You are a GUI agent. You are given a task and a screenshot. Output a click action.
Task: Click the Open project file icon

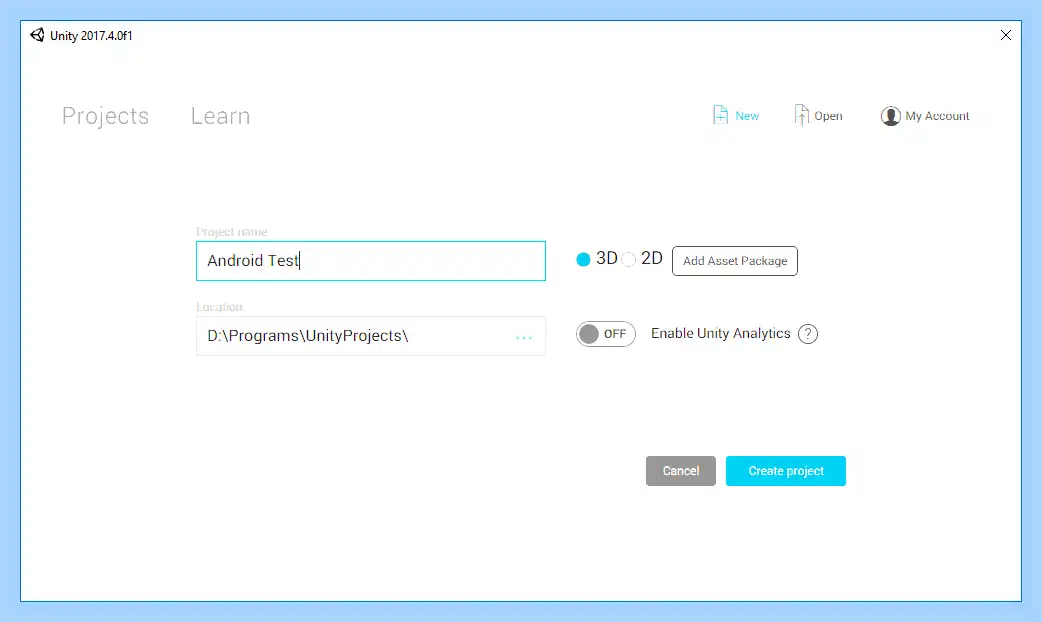click(801, 115)
